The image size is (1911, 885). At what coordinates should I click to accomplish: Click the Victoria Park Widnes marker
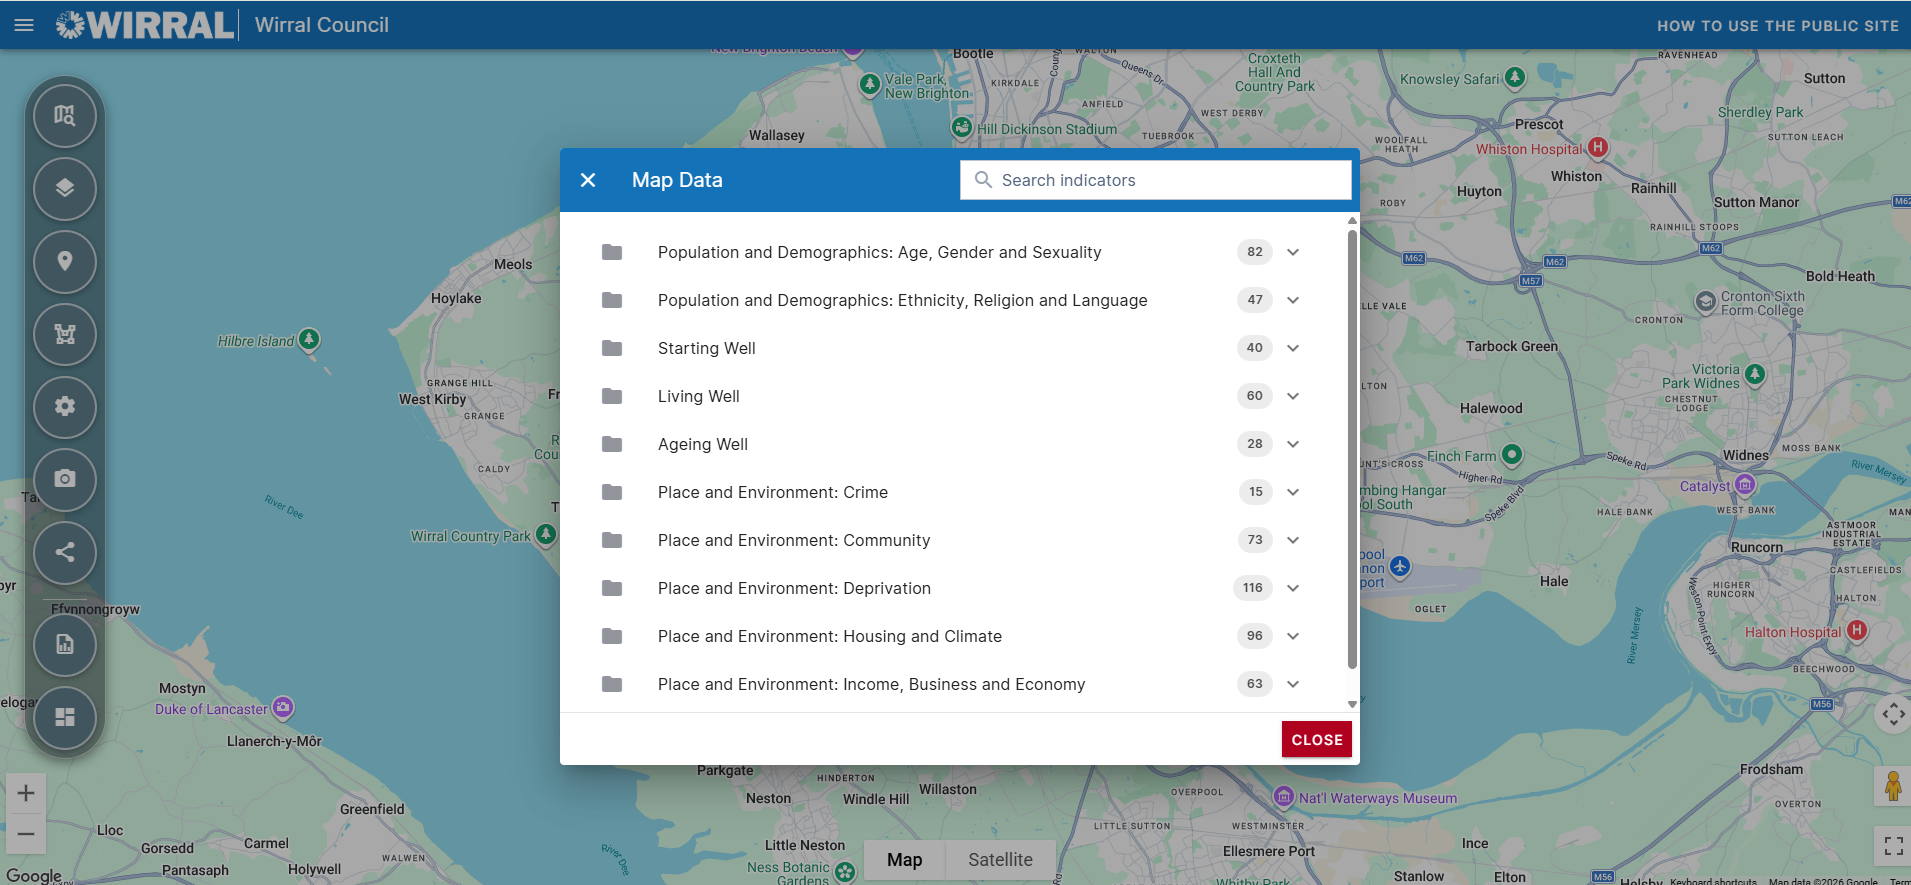tap(1755, 375)
